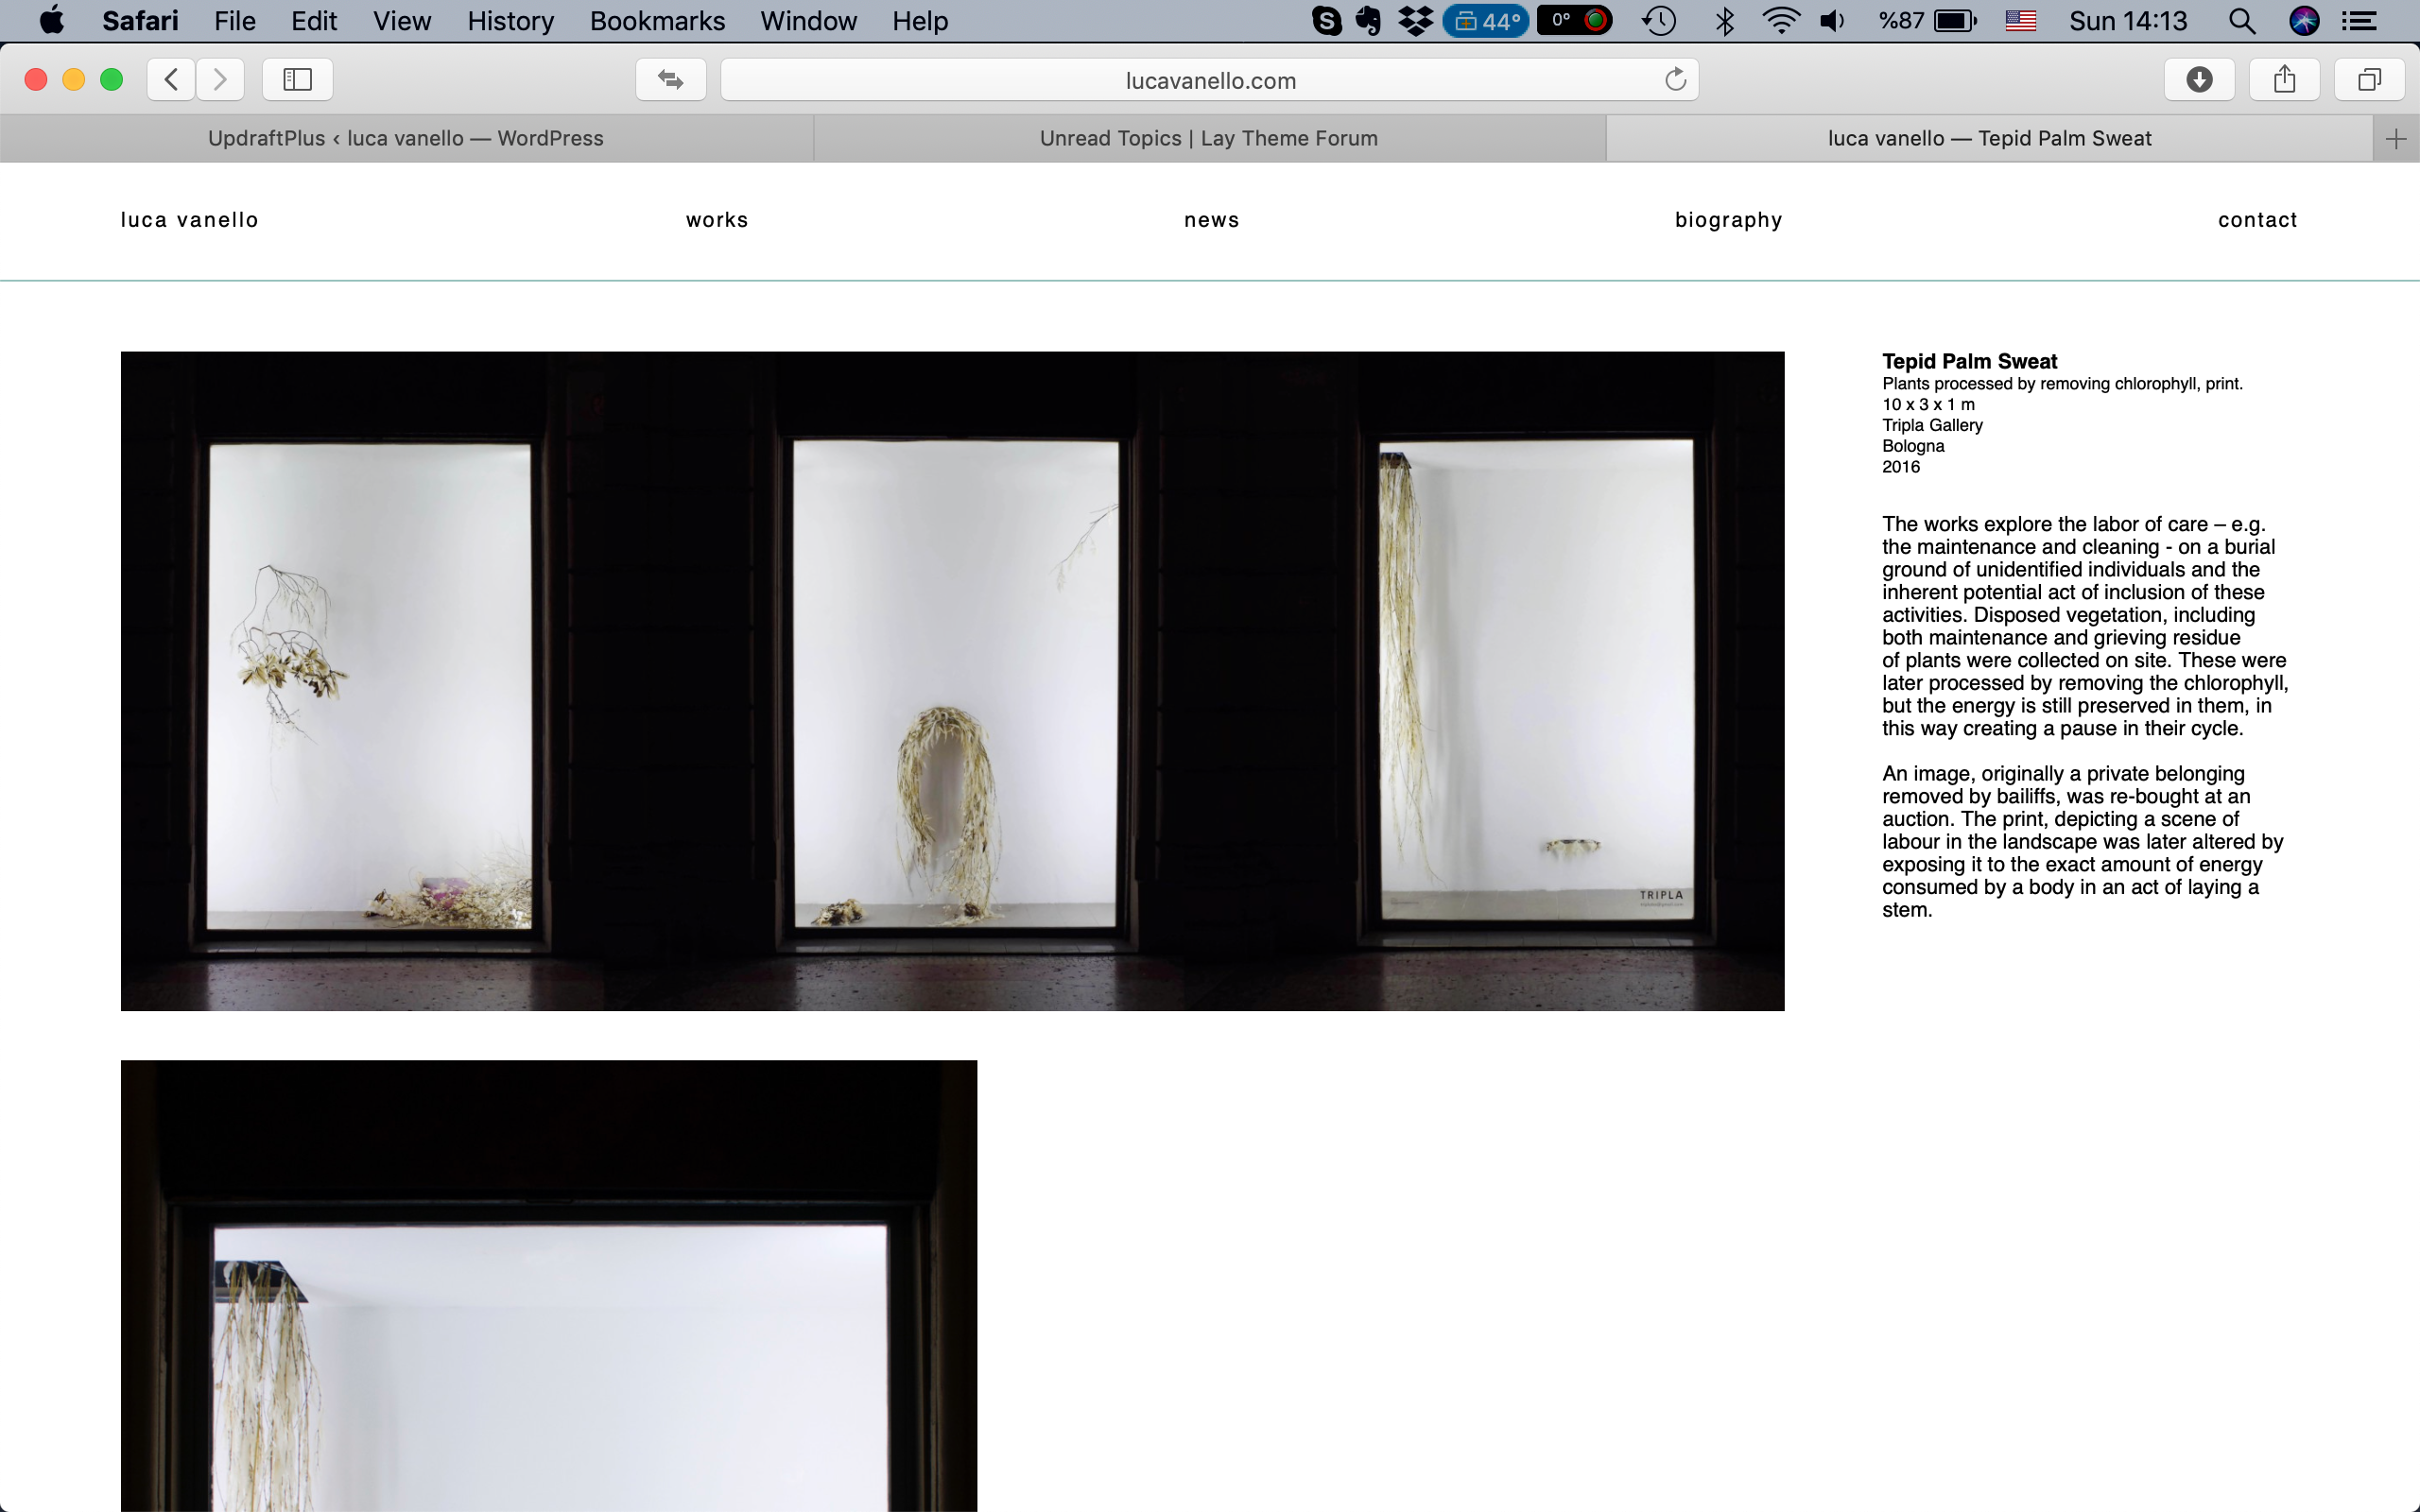This screenshot has width=2420, height=1512.
Task: Click the lucavanello.com address field
Action: tap(1209, 80)
